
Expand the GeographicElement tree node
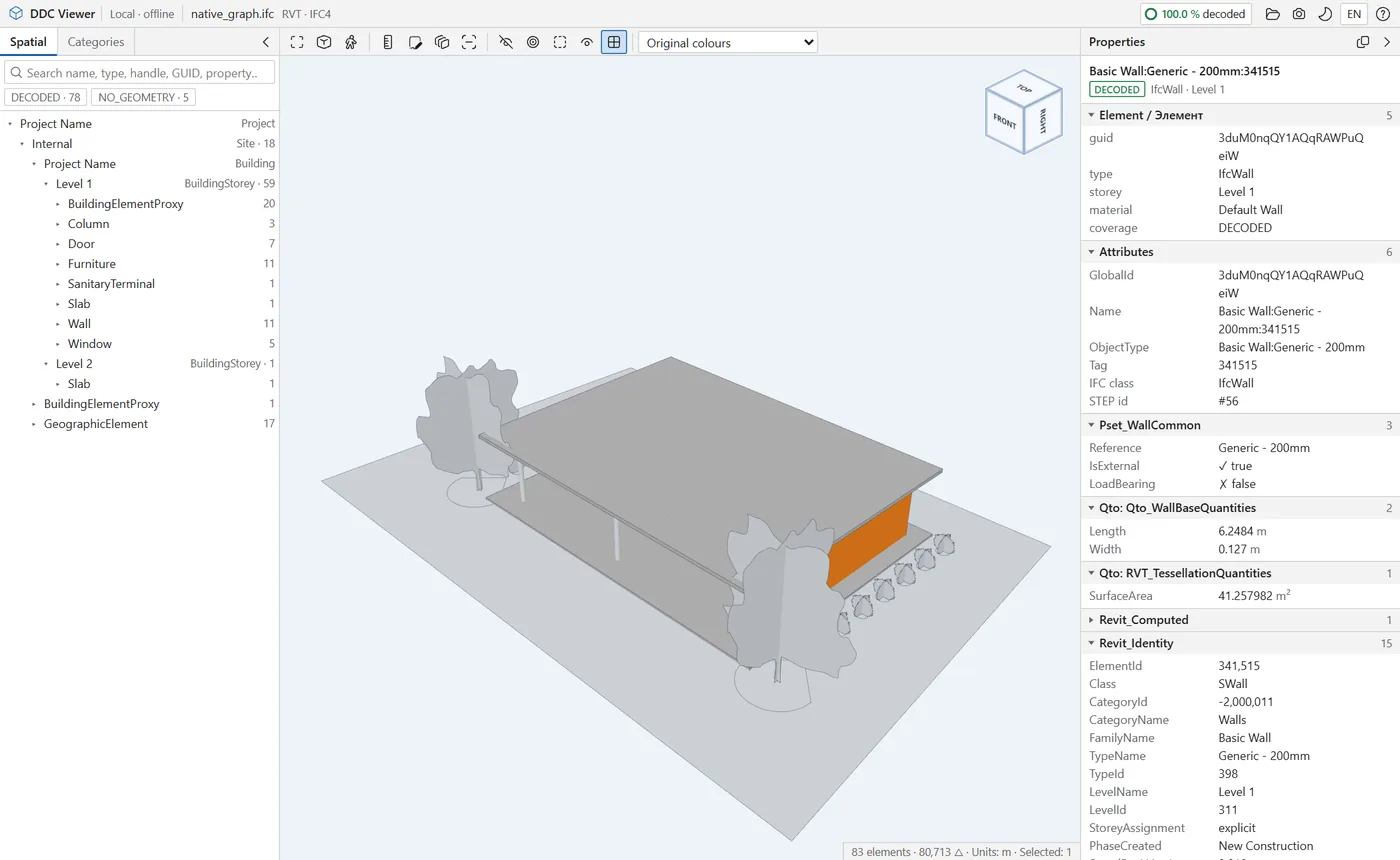[x=34, y=424]
